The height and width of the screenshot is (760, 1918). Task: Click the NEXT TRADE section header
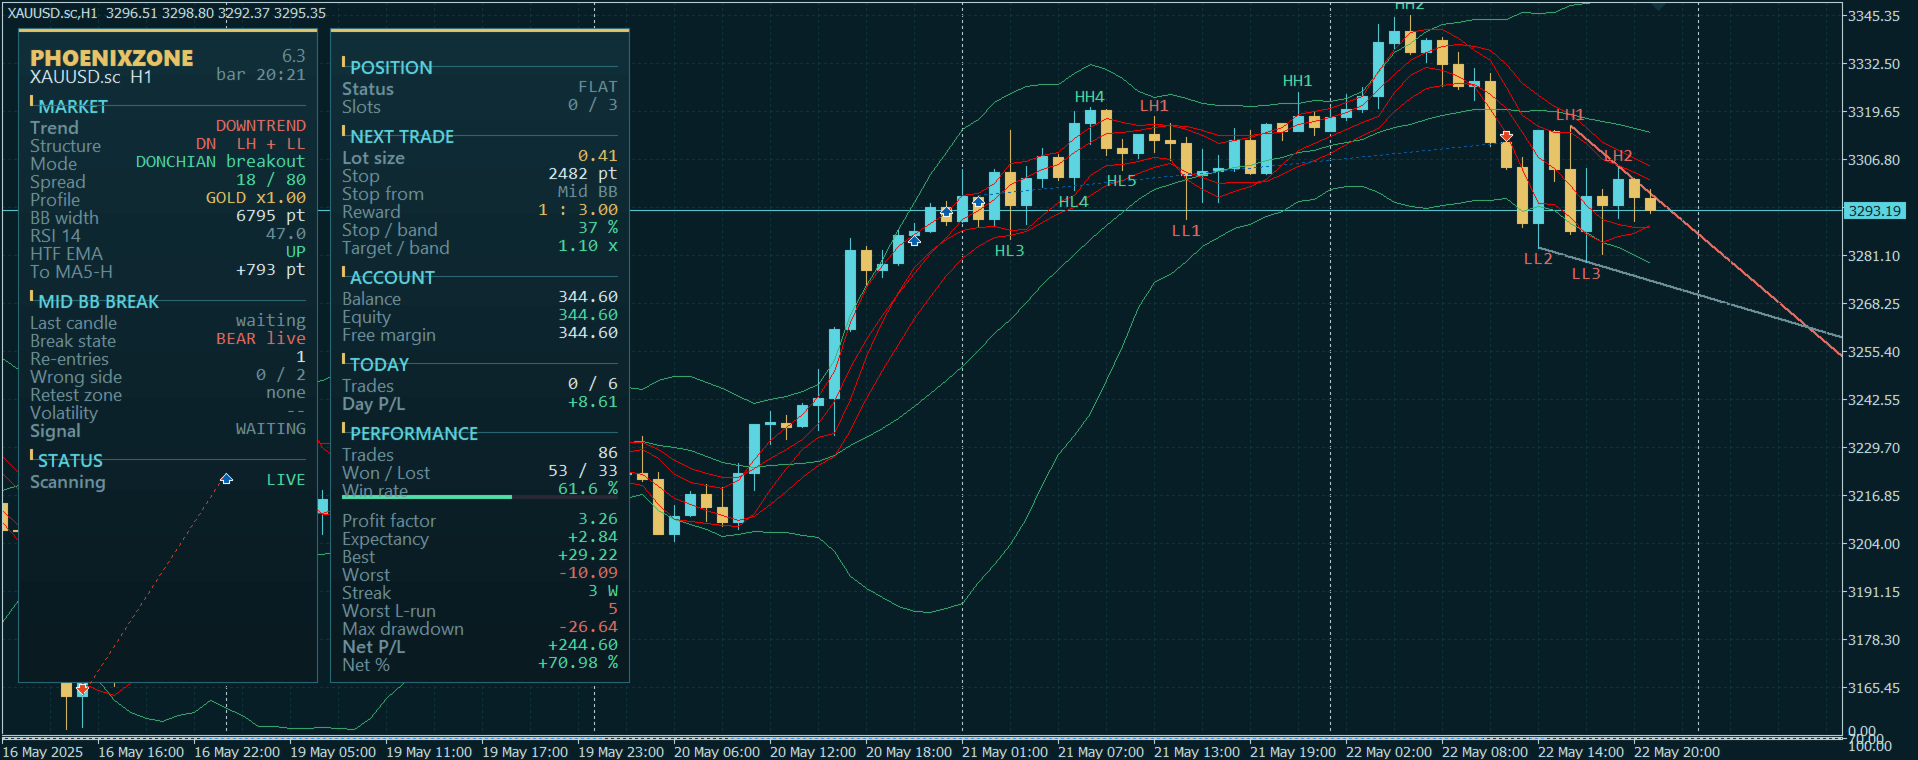402,136
